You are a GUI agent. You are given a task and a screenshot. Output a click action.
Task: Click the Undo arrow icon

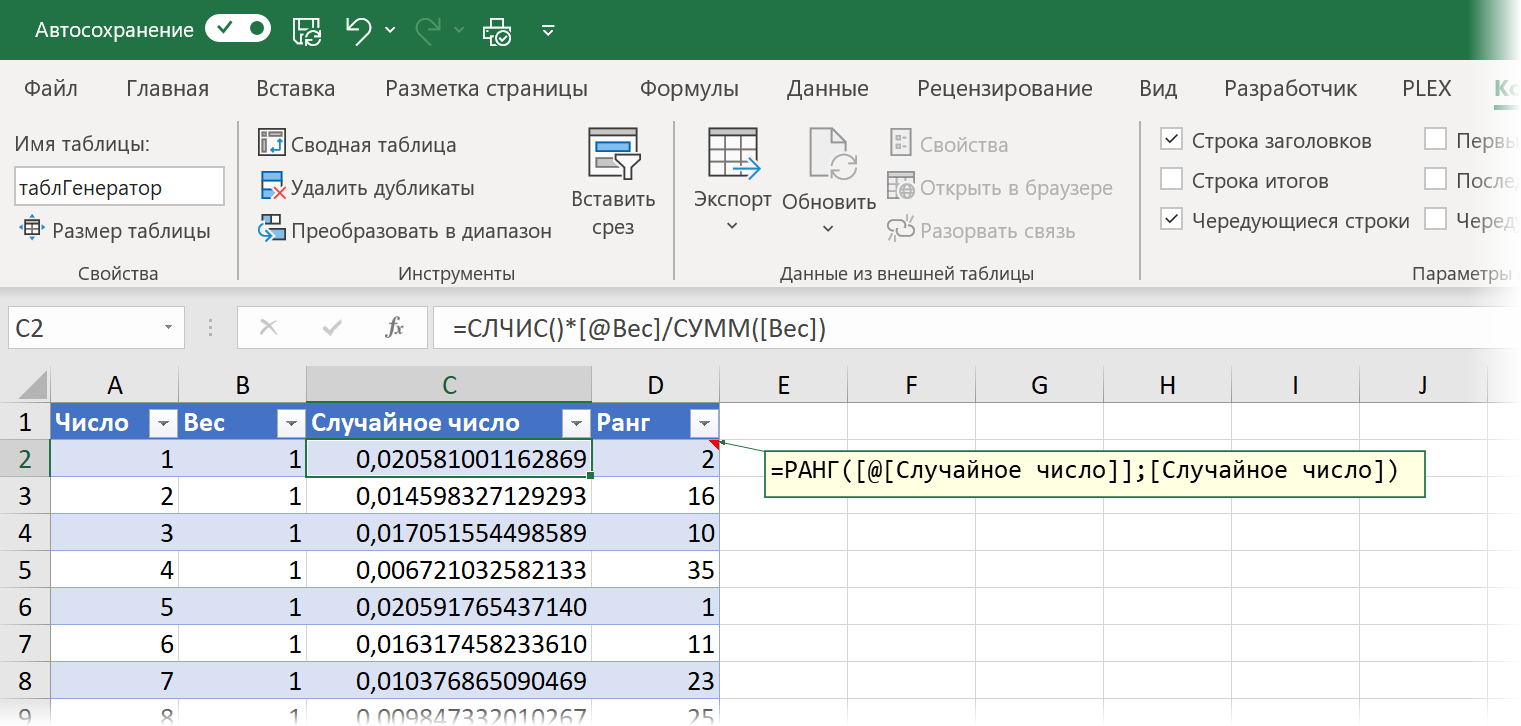(x=359, y=29)
